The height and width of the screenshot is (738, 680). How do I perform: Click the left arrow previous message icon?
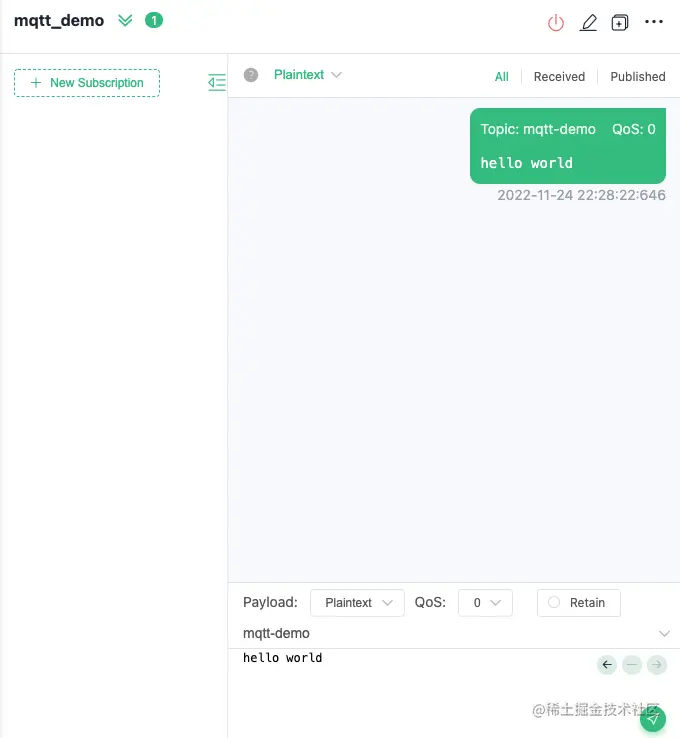[607, 665]
